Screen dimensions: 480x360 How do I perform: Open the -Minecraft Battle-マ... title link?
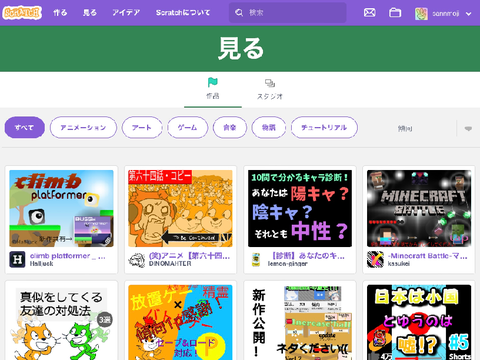428,256
